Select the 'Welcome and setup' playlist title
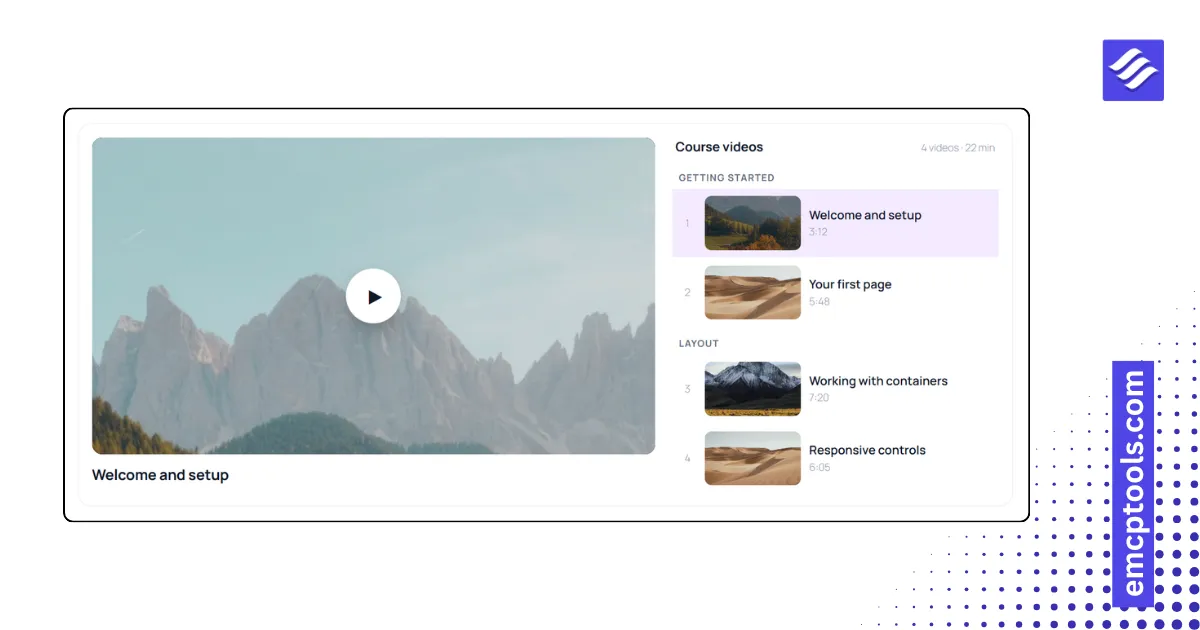1200x630 pixels. (x=865, y=215)
